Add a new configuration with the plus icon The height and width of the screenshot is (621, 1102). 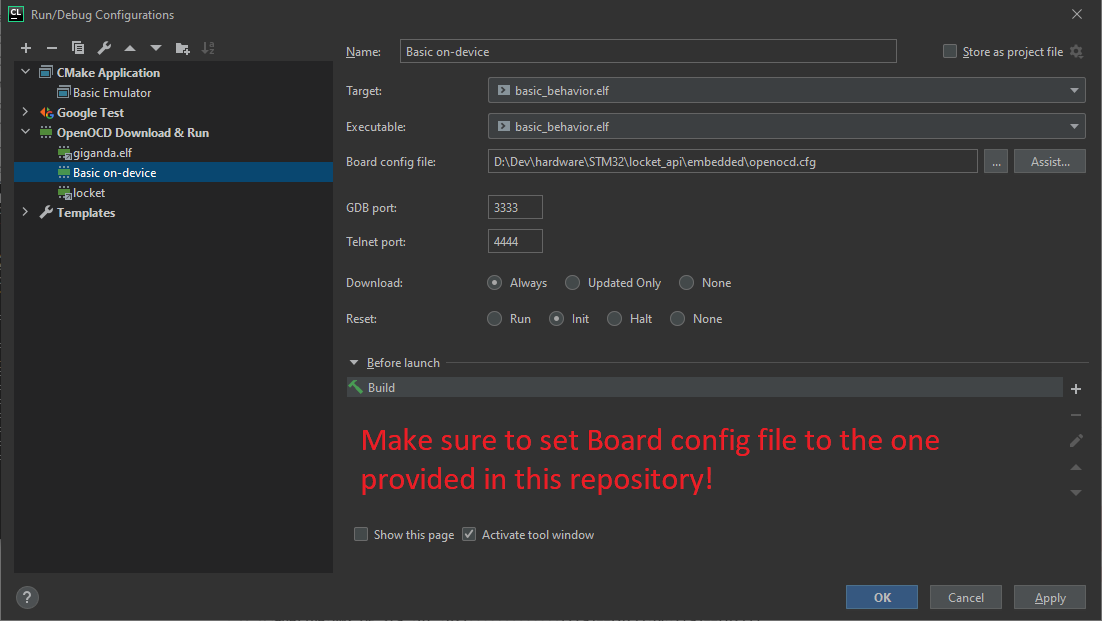coord(26,48)
